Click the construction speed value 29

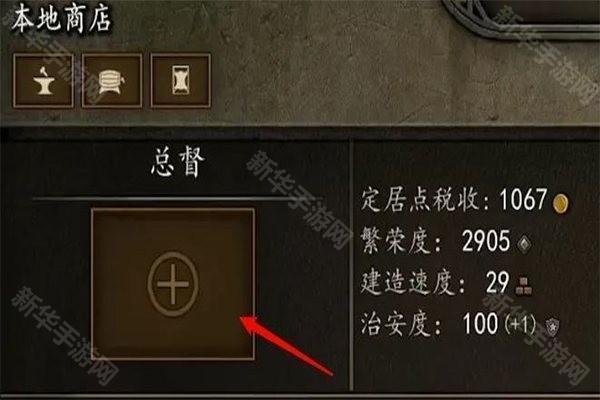pos(497,283)
